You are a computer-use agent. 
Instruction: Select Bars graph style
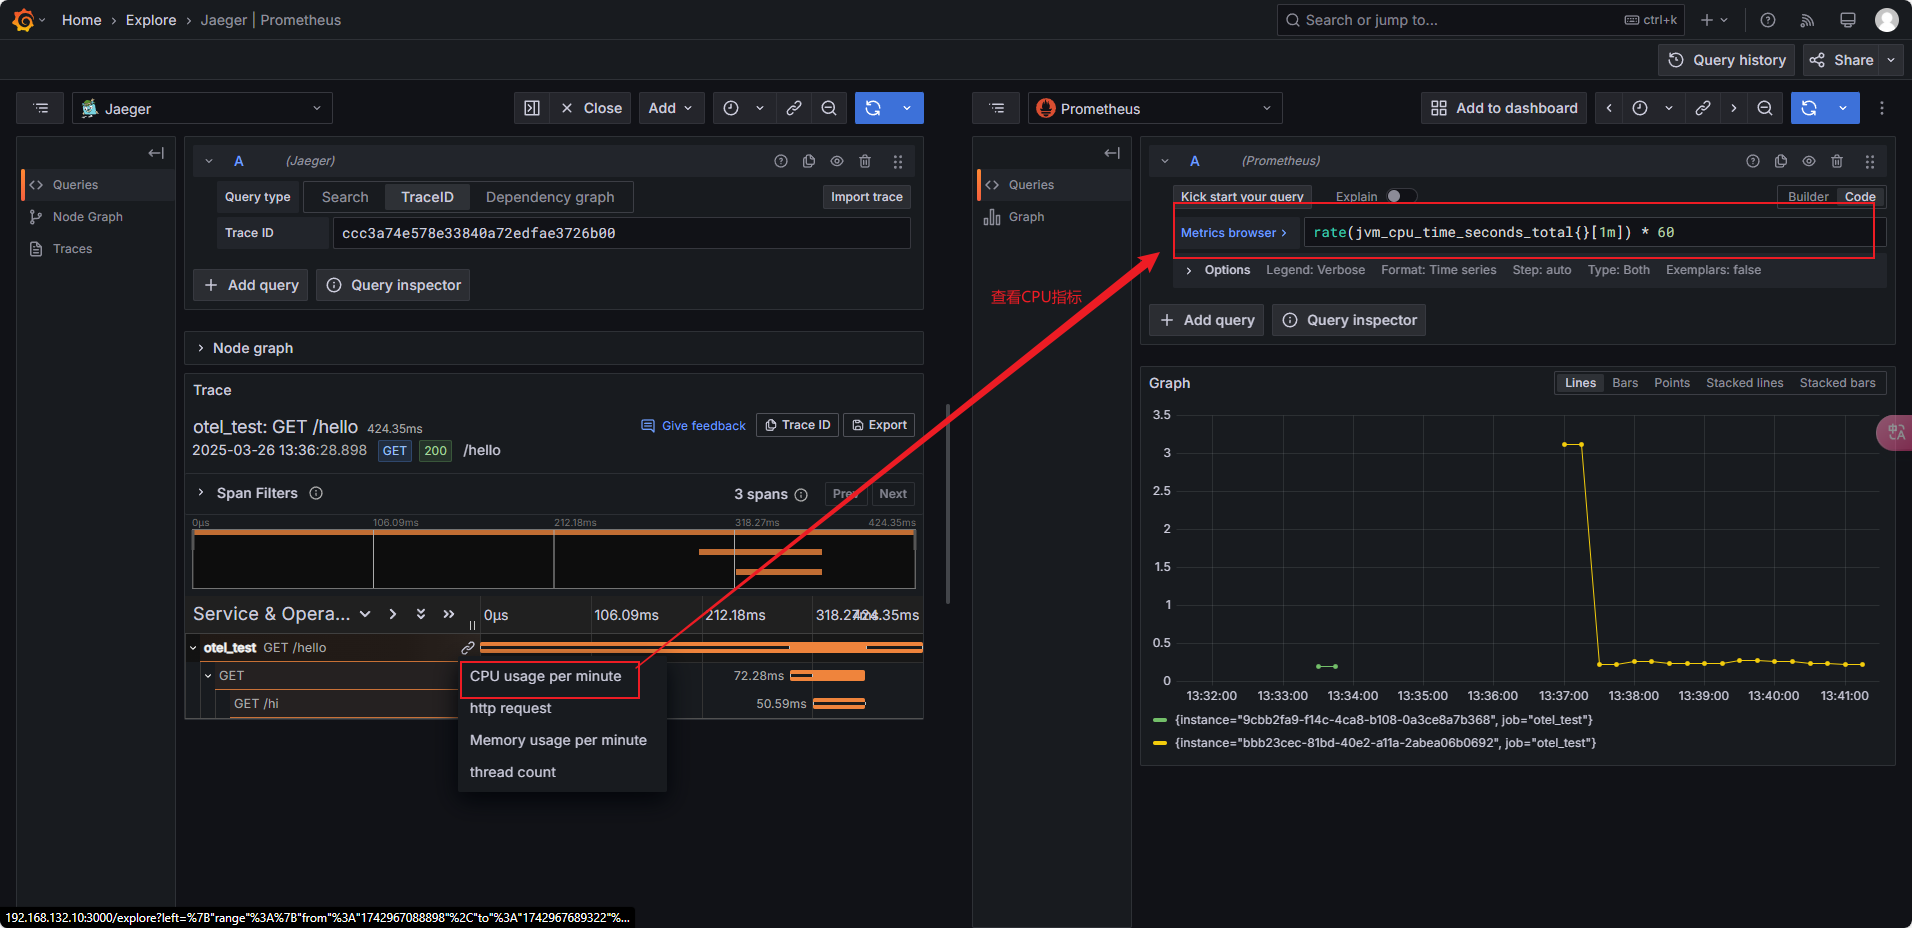coord(1625,383)
